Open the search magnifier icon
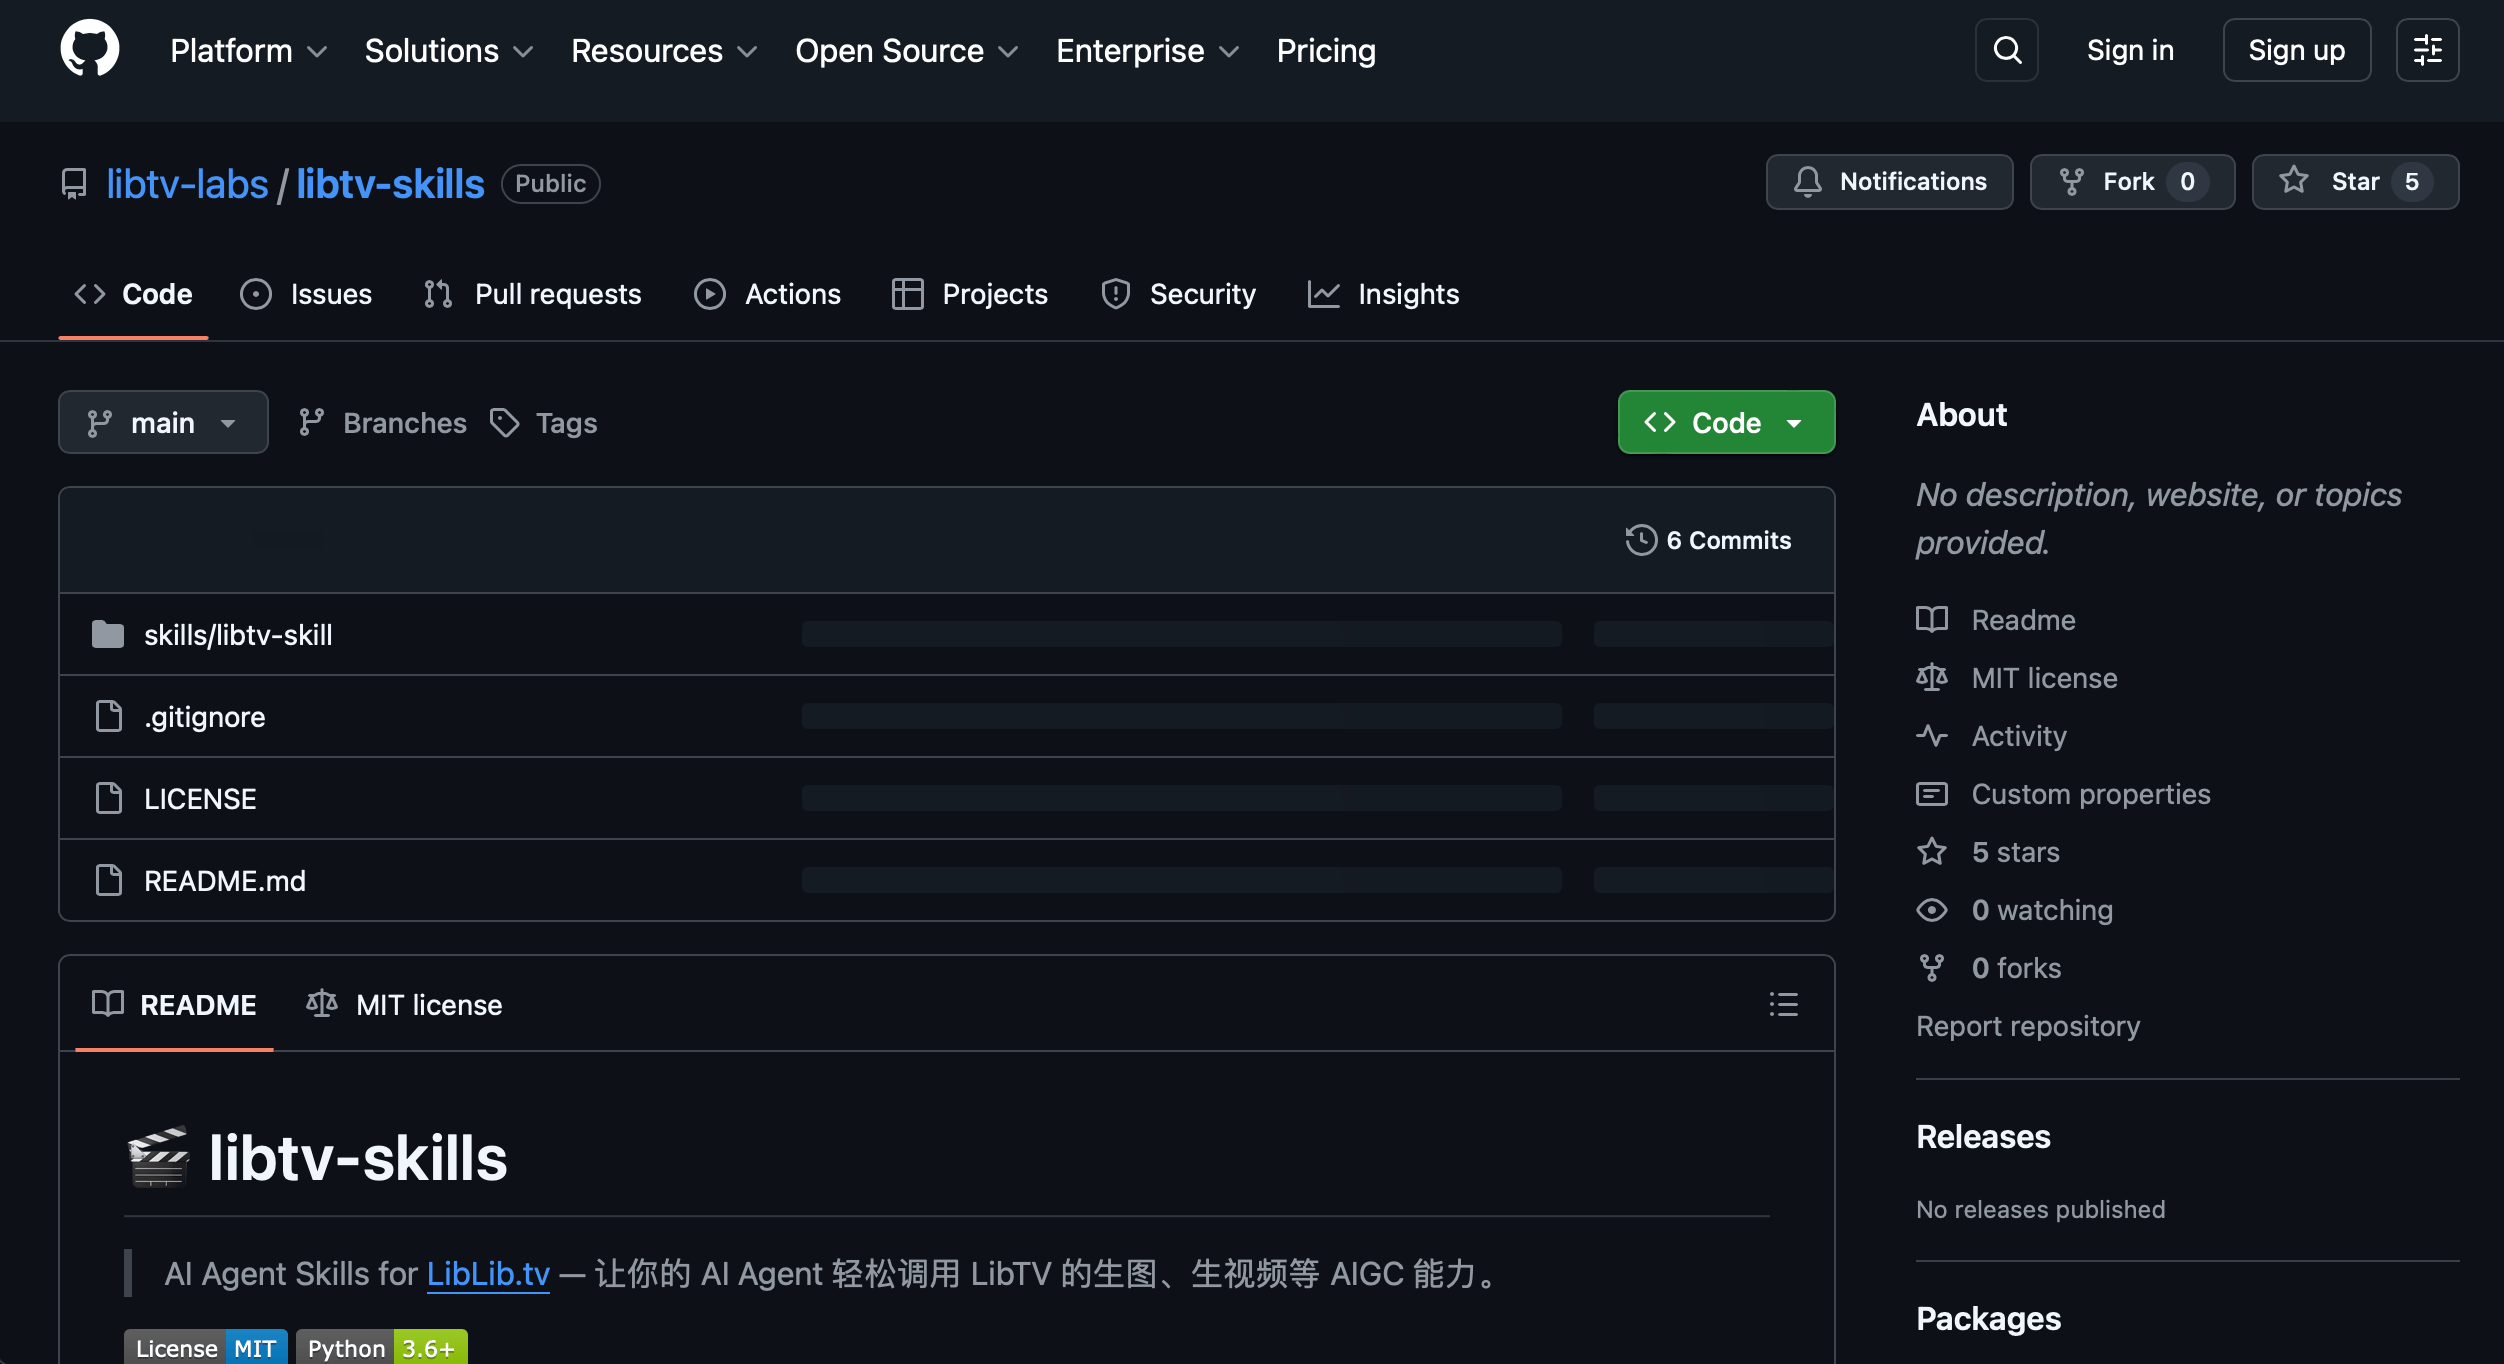This screenshot has height=1364, width=2504. (2006, 50)
